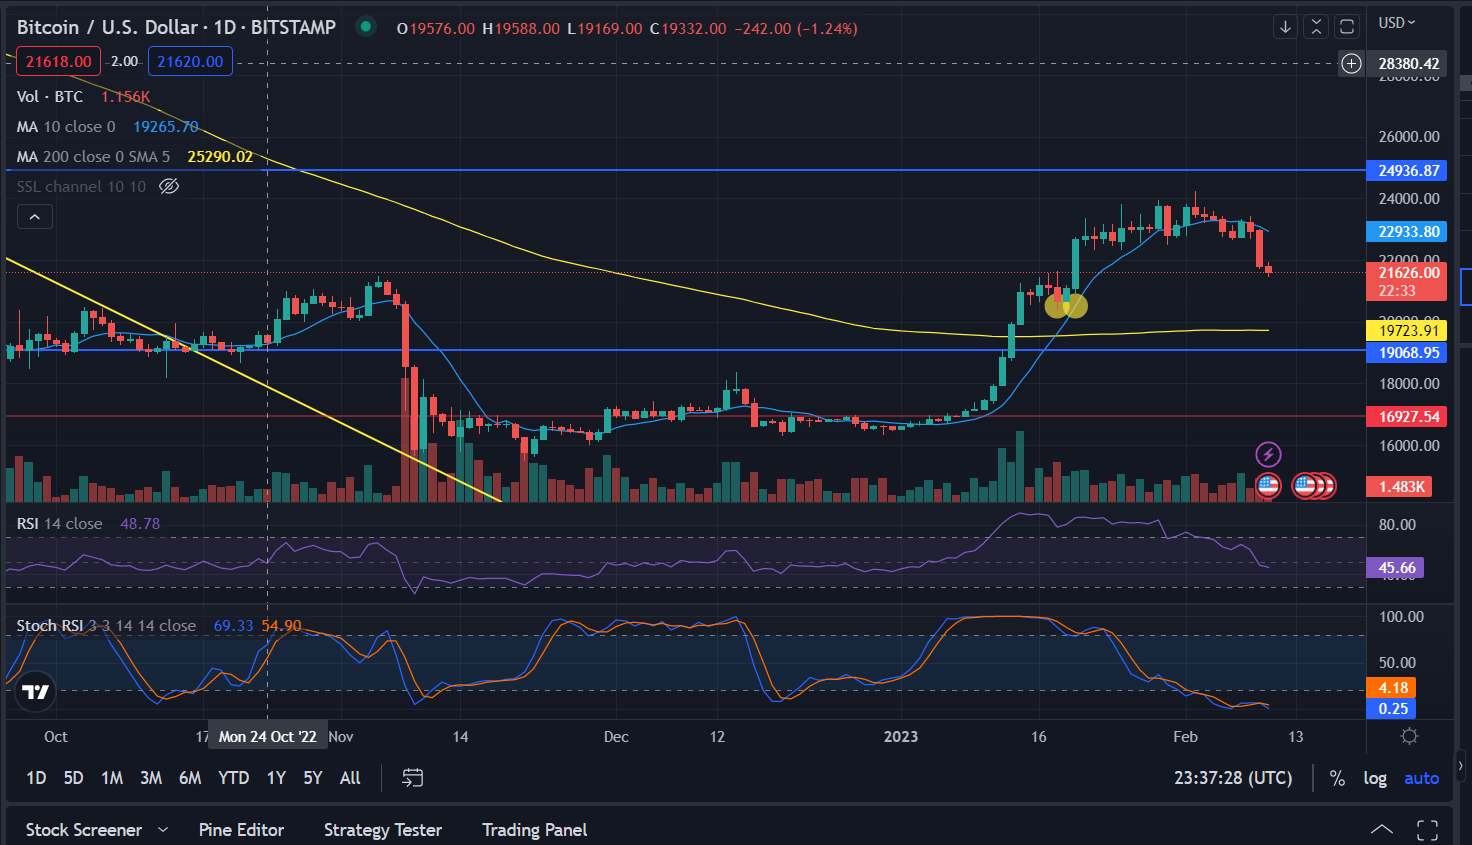Collapse the main chart pane
The width and height of the screenshot is (1472, 845).
[1316, 27]
